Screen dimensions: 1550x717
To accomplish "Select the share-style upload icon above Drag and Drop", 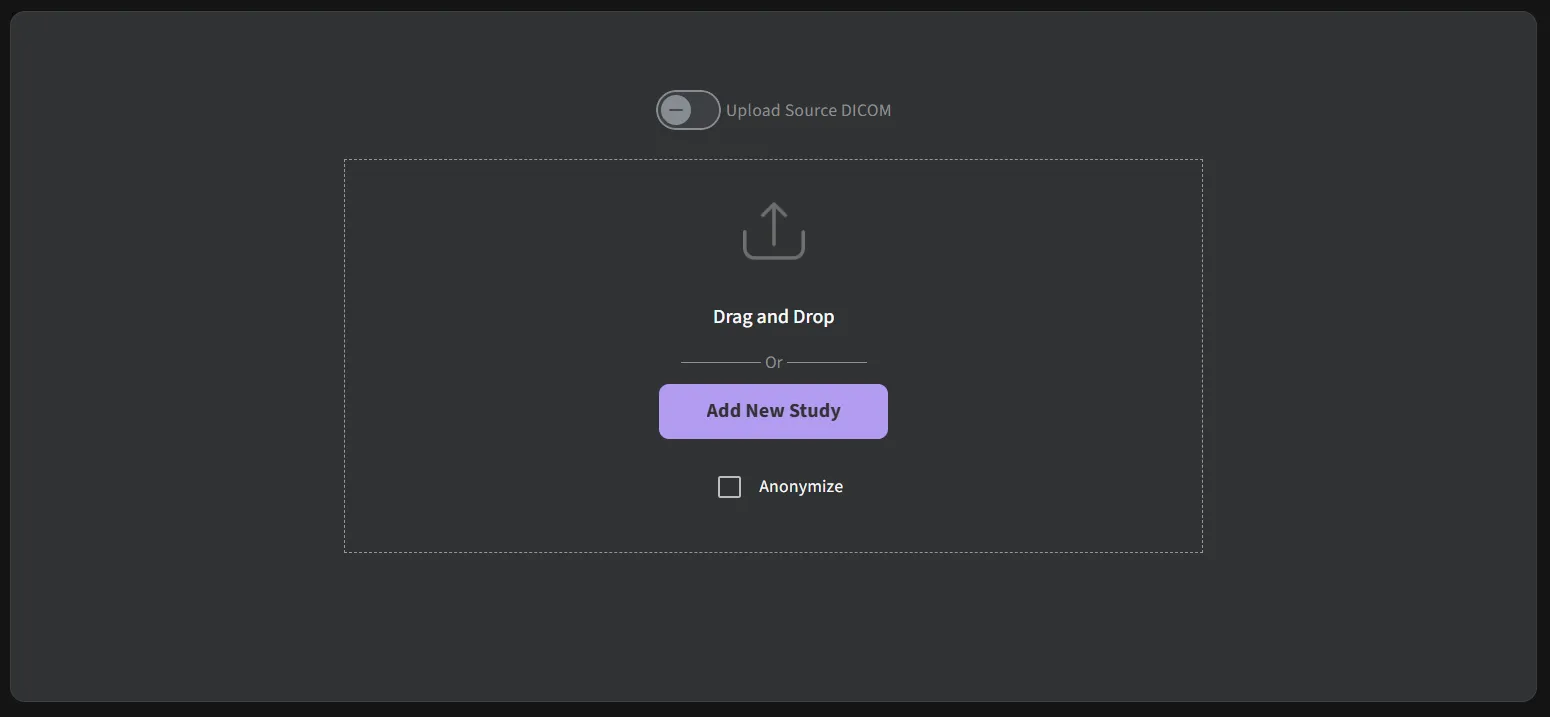I will coord(773,231).
